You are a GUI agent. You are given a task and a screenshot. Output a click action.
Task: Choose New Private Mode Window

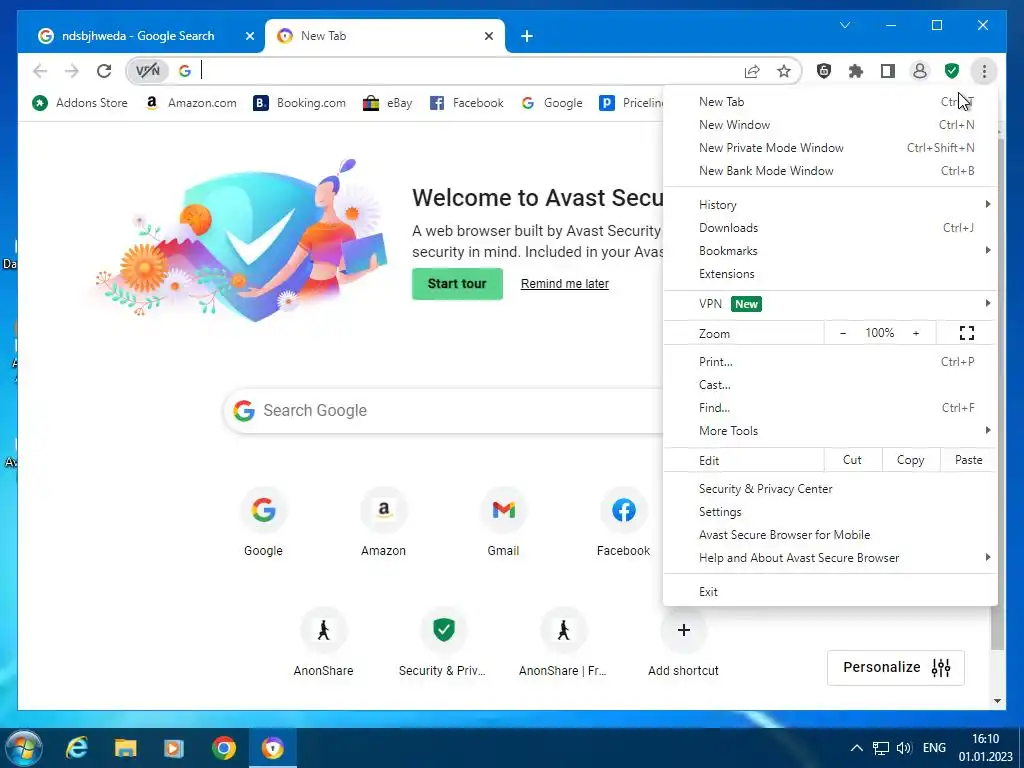click(830, 148)
